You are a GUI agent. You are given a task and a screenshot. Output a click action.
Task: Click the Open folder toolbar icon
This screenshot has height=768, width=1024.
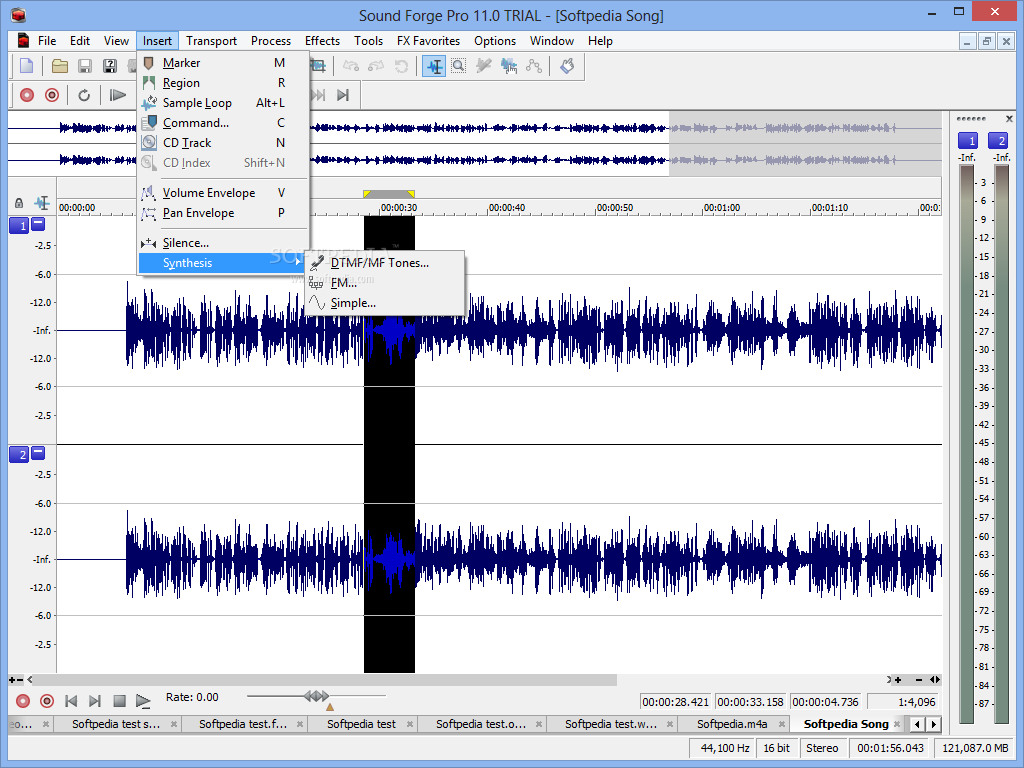tap(60, 66)
